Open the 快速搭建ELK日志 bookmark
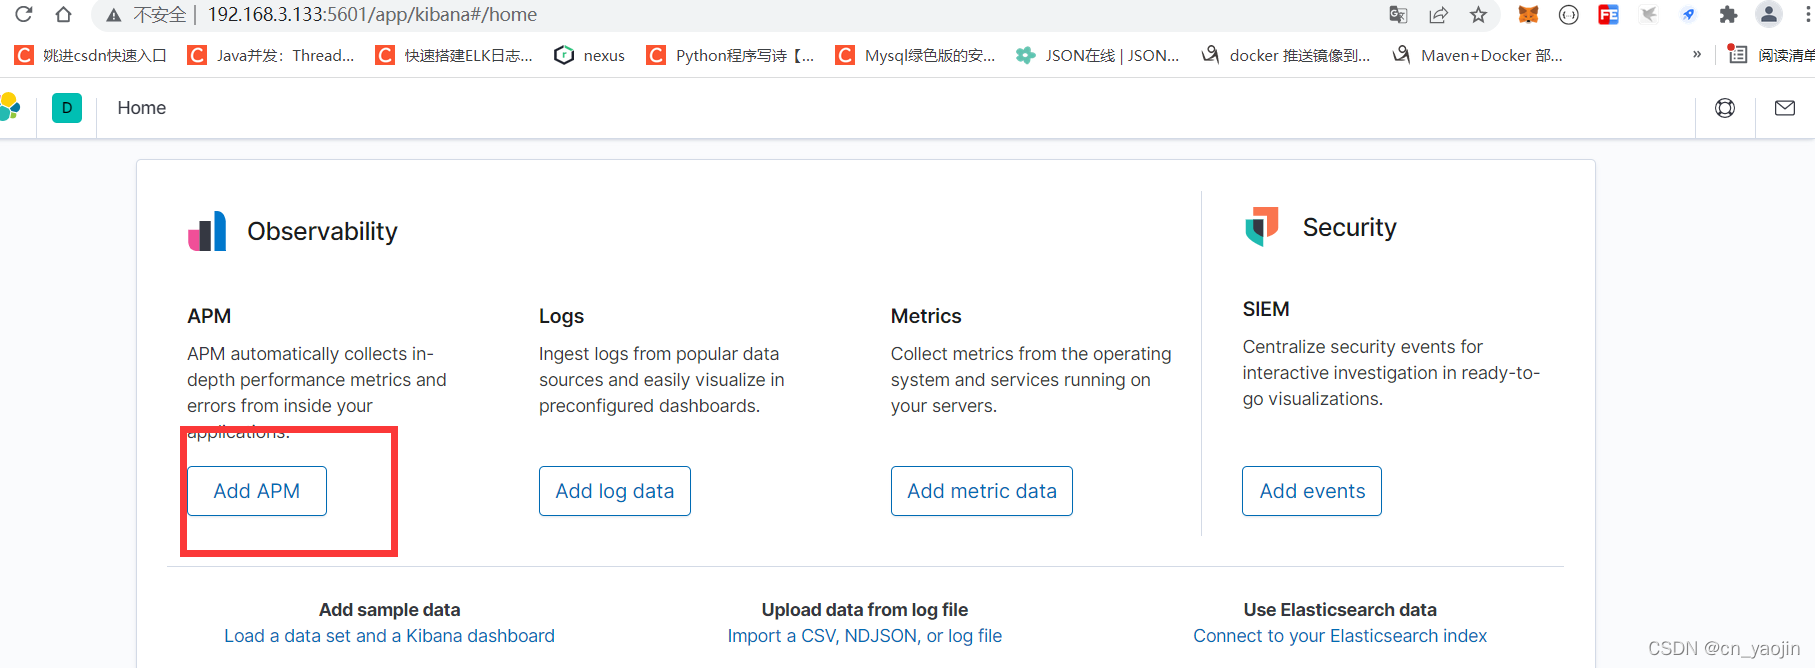Image resolution: width=1815 pixels, height=668 pixels. pyautogui.click(x=454, y=55)
